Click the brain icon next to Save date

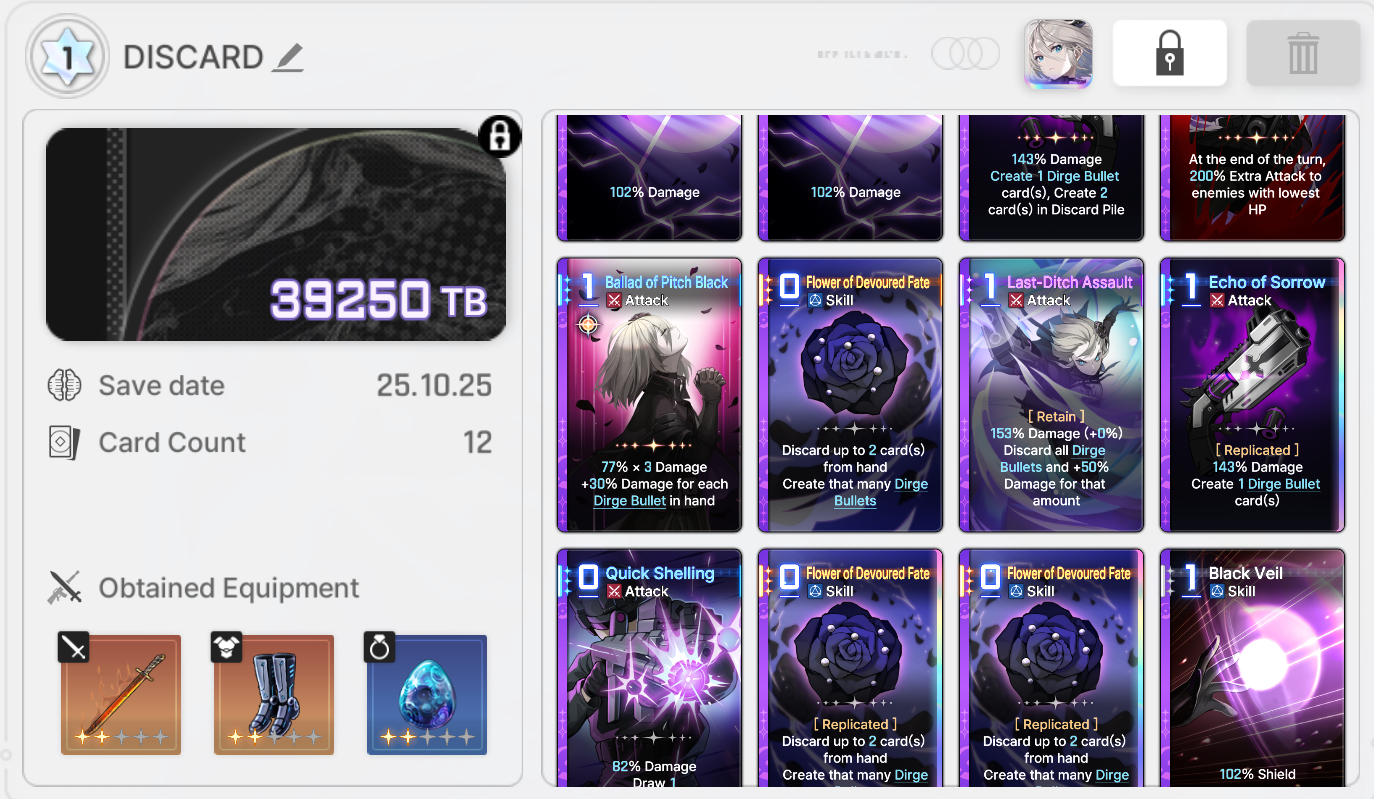(x=64, y=386)
